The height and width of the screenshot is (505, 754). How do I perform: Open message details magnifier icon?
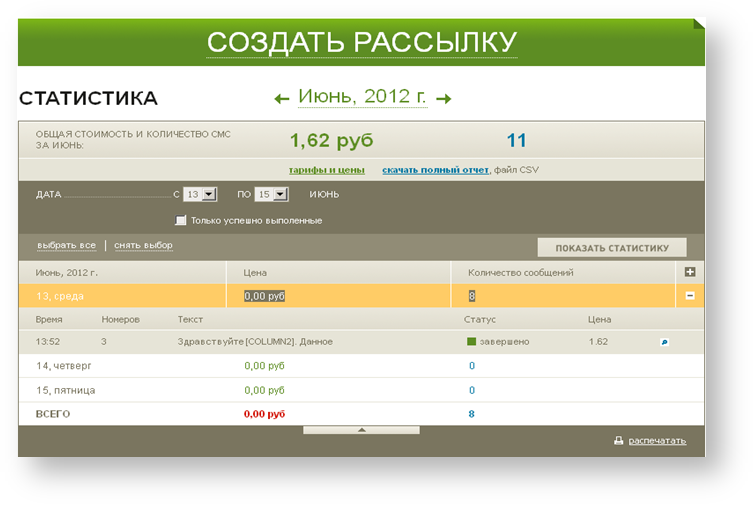[664, 342]
